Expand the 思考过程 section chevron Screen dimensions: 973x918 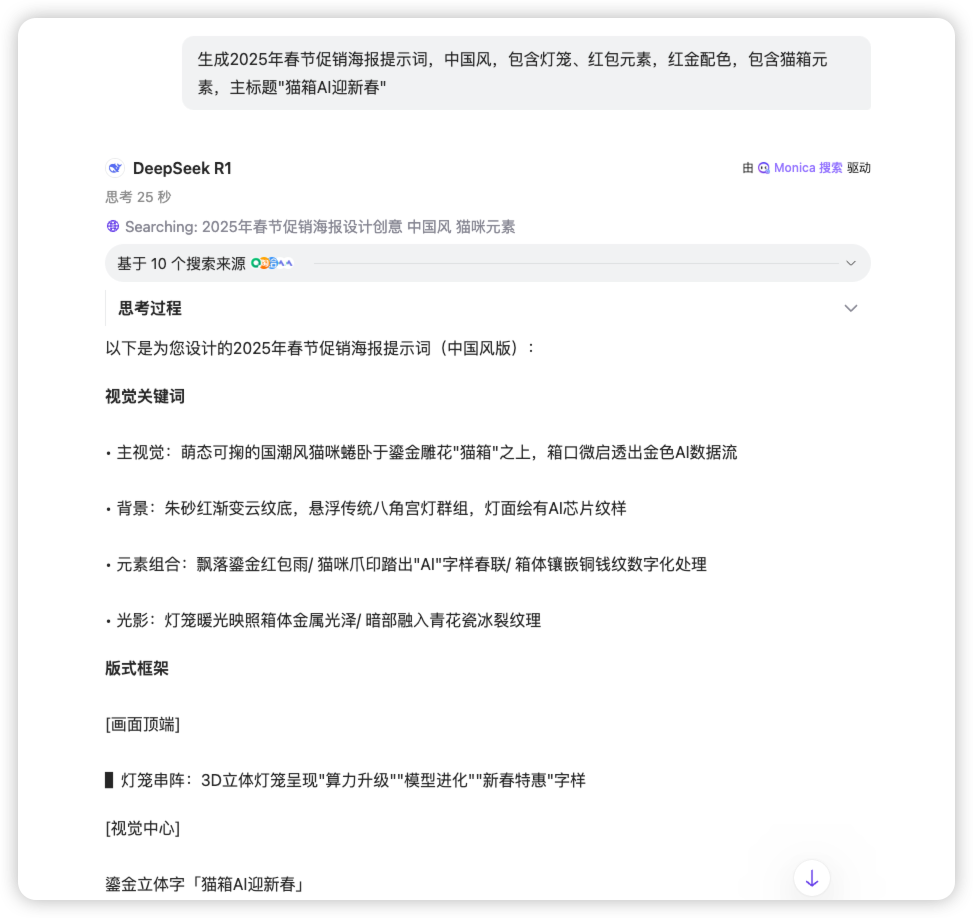click(x=851, y=308)
